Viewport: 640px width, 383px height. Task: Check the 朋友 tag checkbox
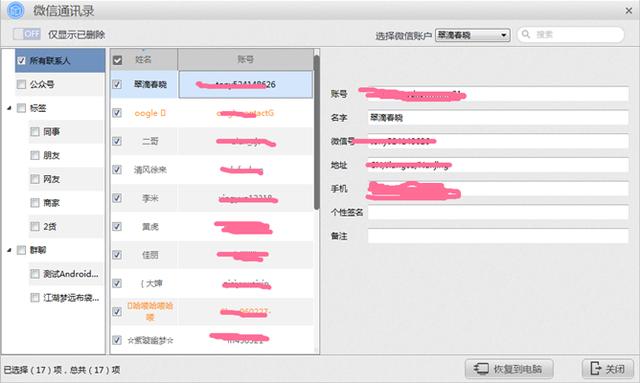[35, 156]
